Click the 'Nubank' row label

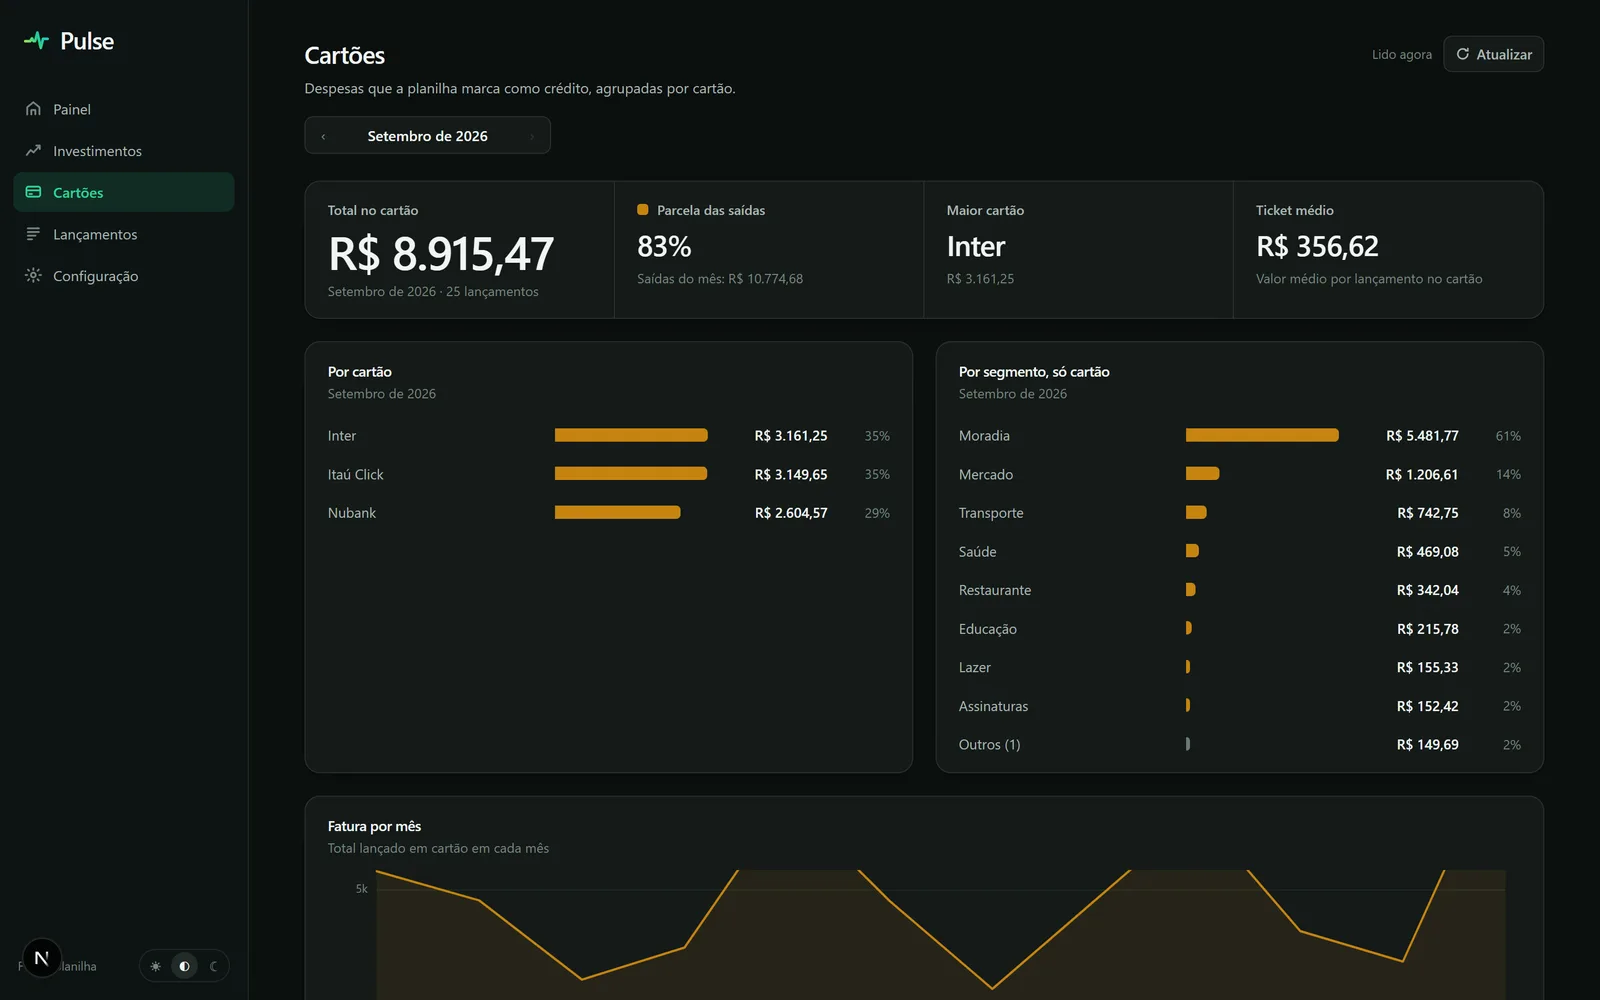point(352,513)
